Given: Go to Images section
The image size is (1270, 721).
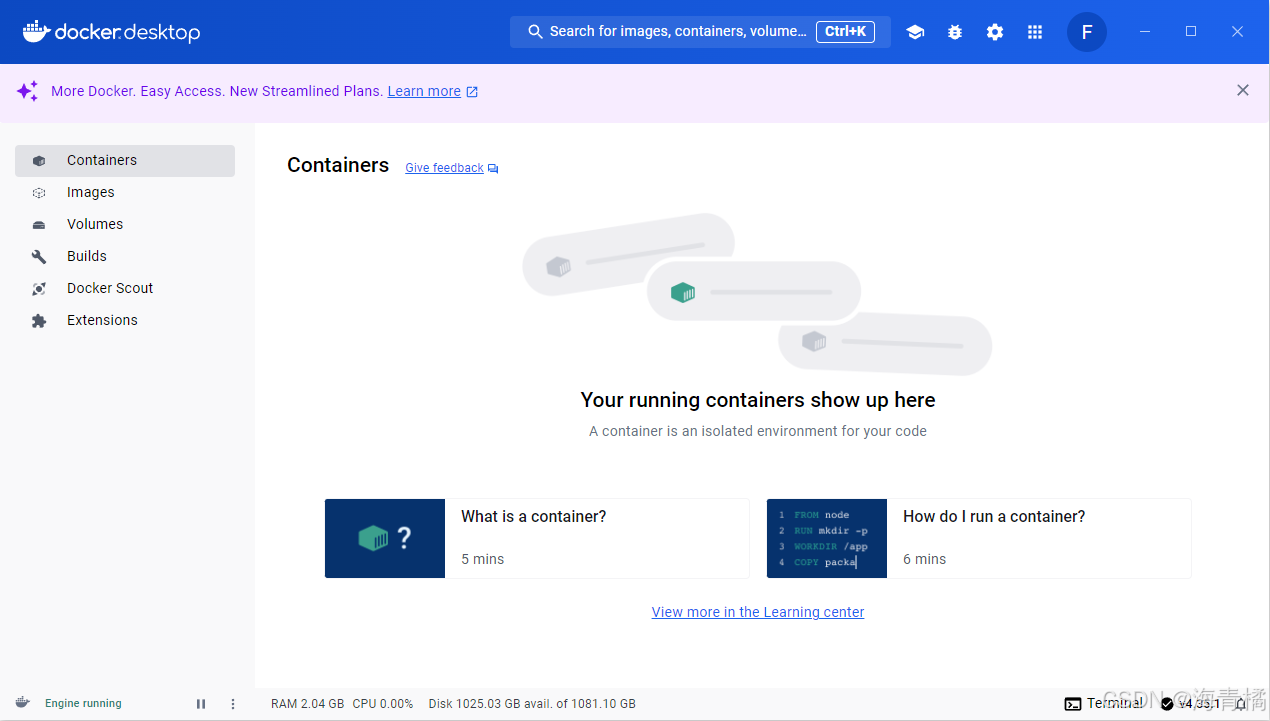Looking at the screenshot, I should tap(125, 192).
